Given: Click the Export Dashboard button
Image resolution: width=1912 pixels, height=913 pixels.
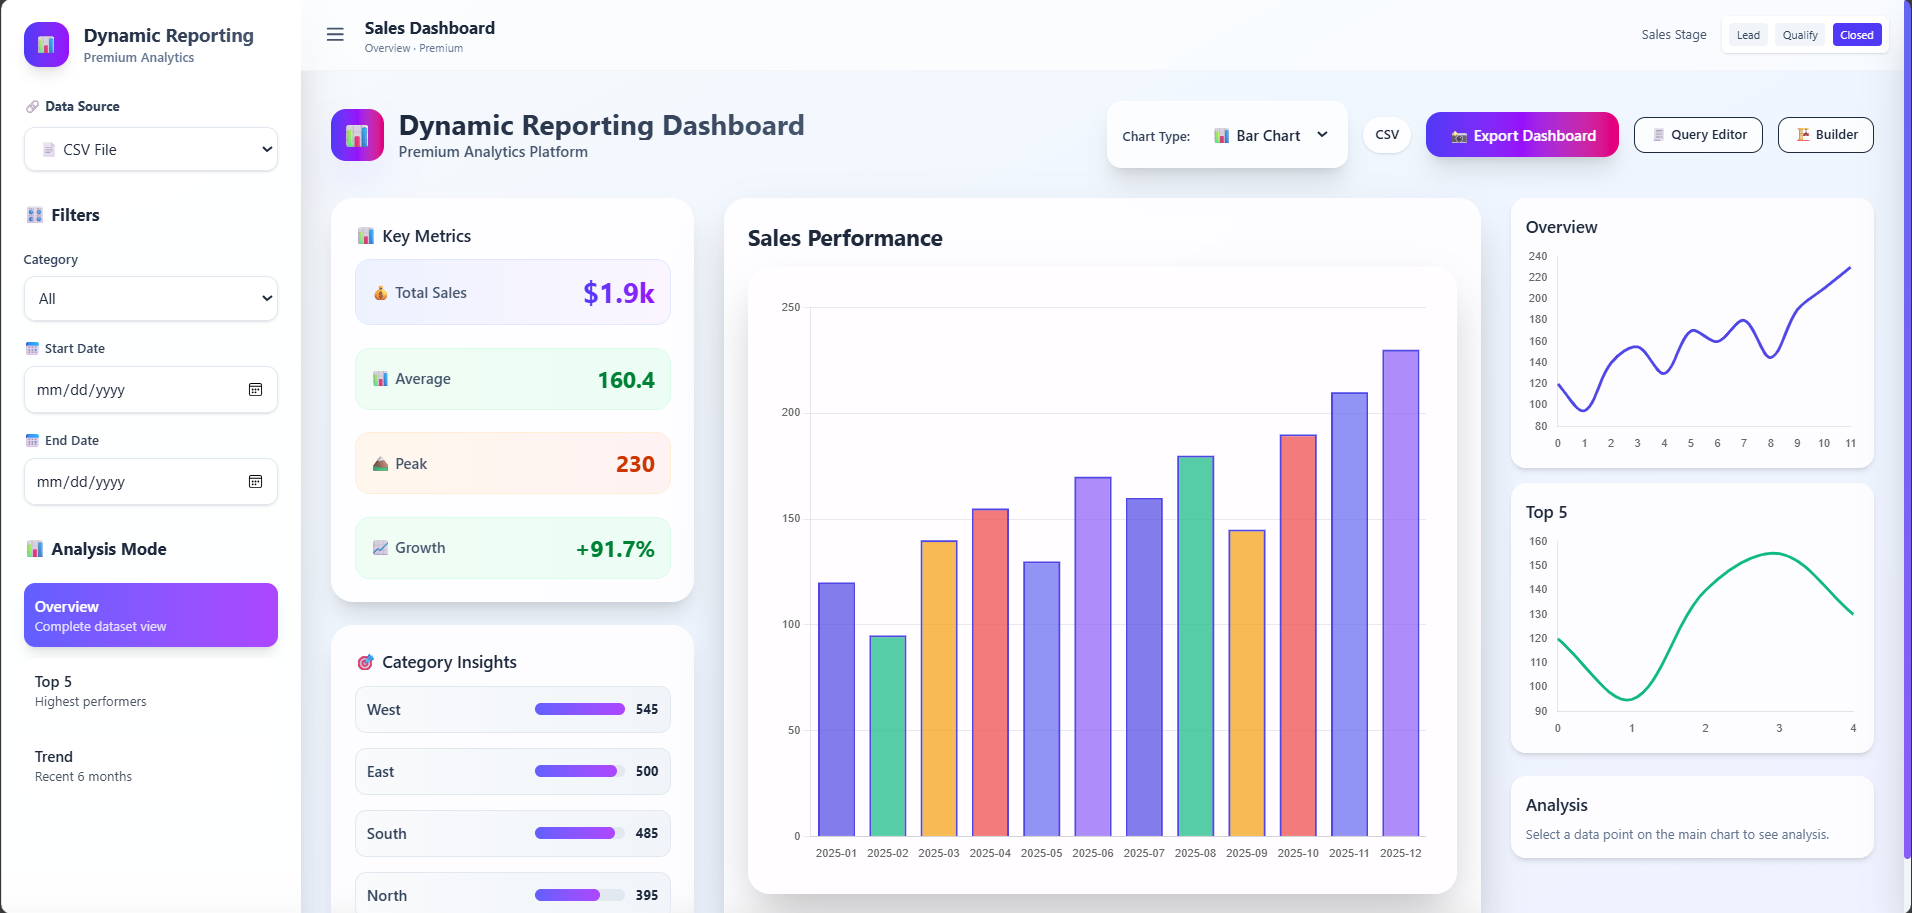Looking at the screenshot, I should click(1522, 135).
